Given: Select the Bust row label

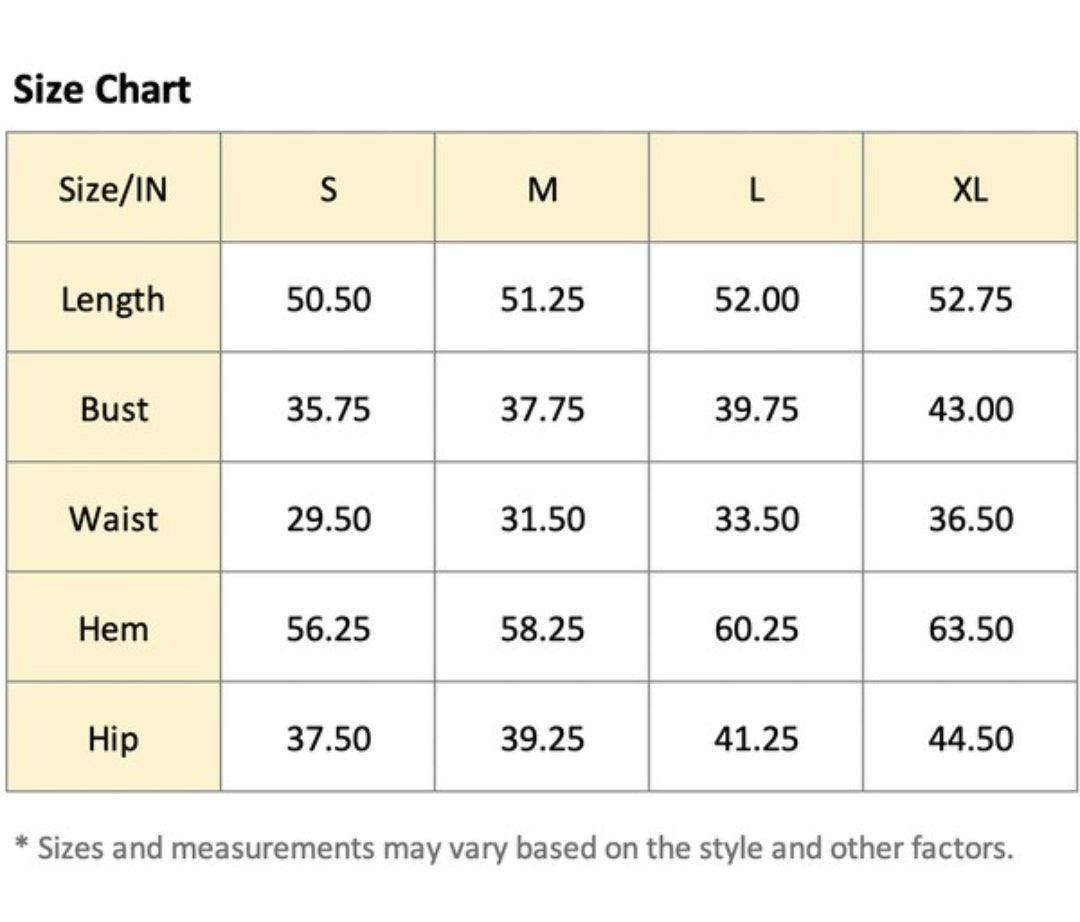Looking at the screenshot, I should click(114, 409).
